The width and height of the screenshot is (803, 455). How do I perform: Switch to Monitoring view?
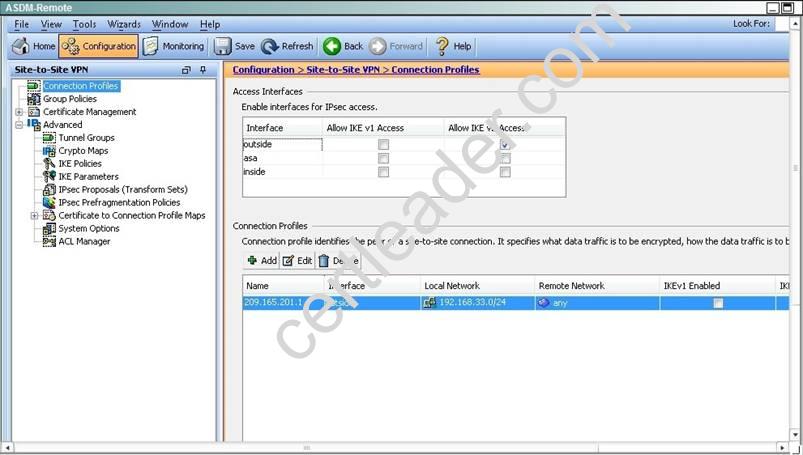[x=174, y=46]
